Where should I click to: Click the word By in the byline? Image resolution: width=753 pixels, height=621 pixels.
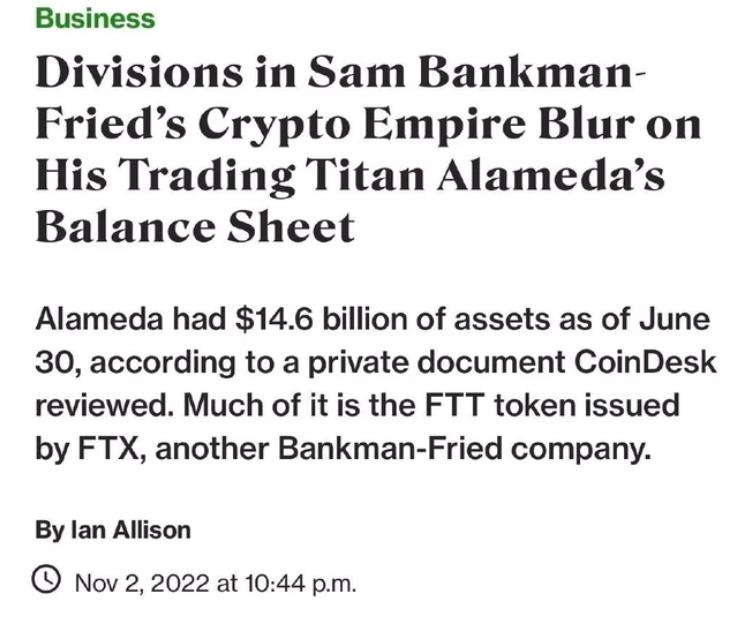tap(50, 531)
